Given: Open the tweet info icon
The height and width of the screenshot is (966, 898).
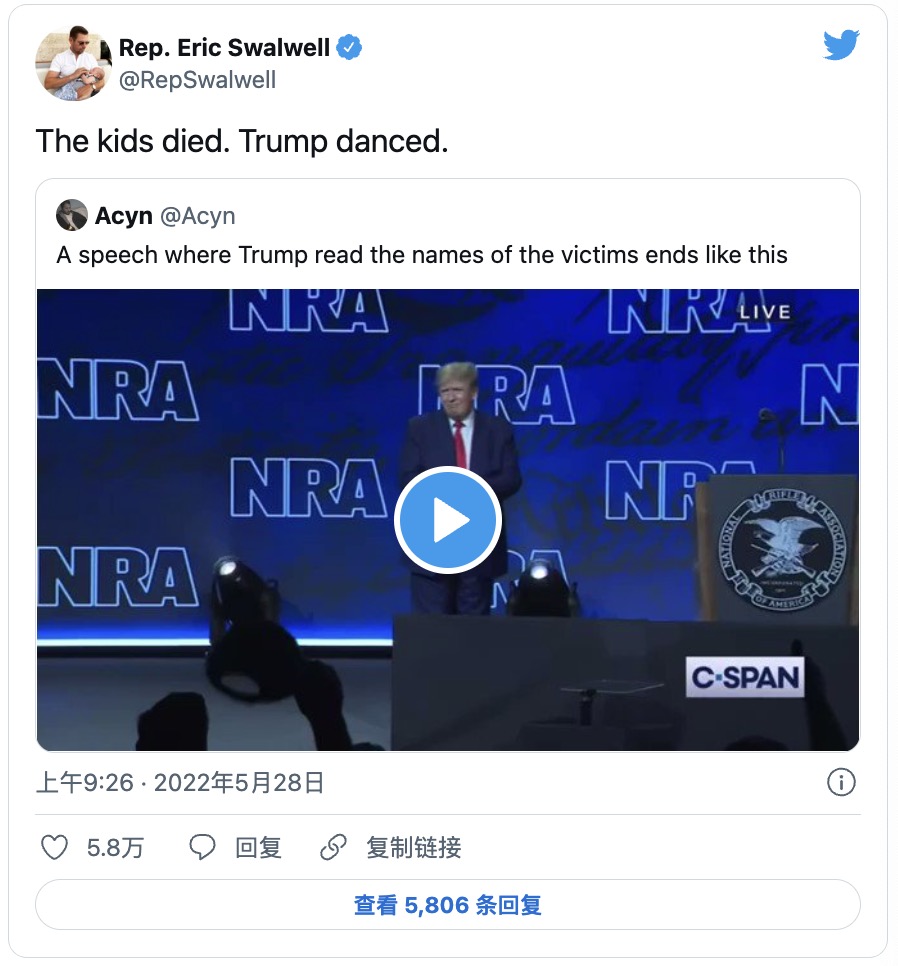Looking at the screenshot, I should point(841,782).
